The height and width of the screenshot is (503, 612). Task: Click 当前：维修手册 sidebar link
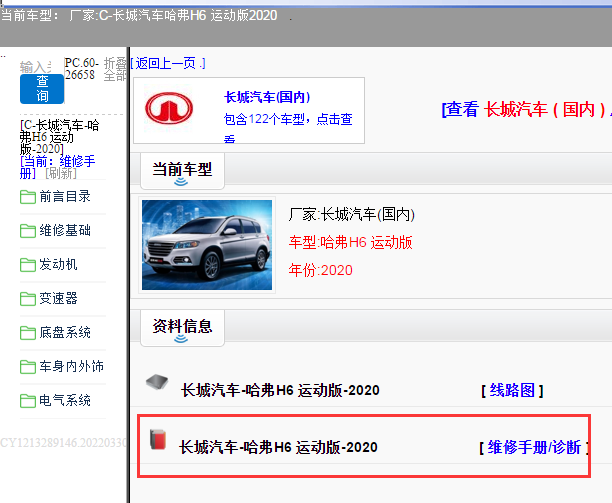pyautogui.click(x=57, y=167)
